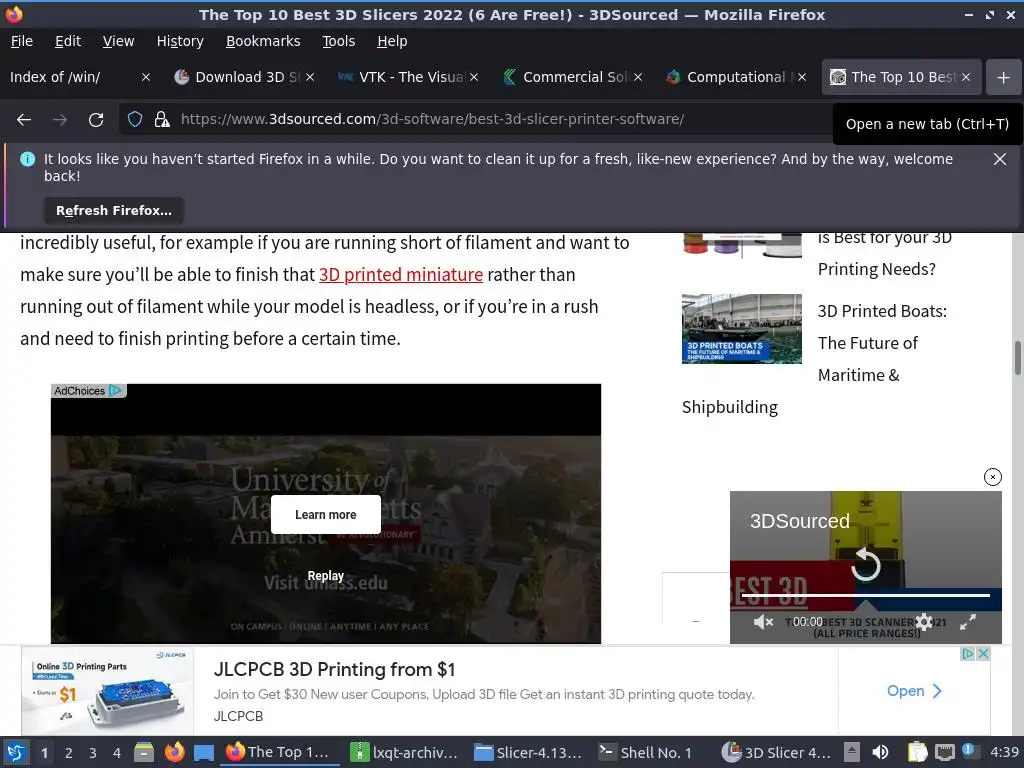Open the File menu
This screenshot has width=1024, height=768.
pyautogui.click(x=22, y=41)
